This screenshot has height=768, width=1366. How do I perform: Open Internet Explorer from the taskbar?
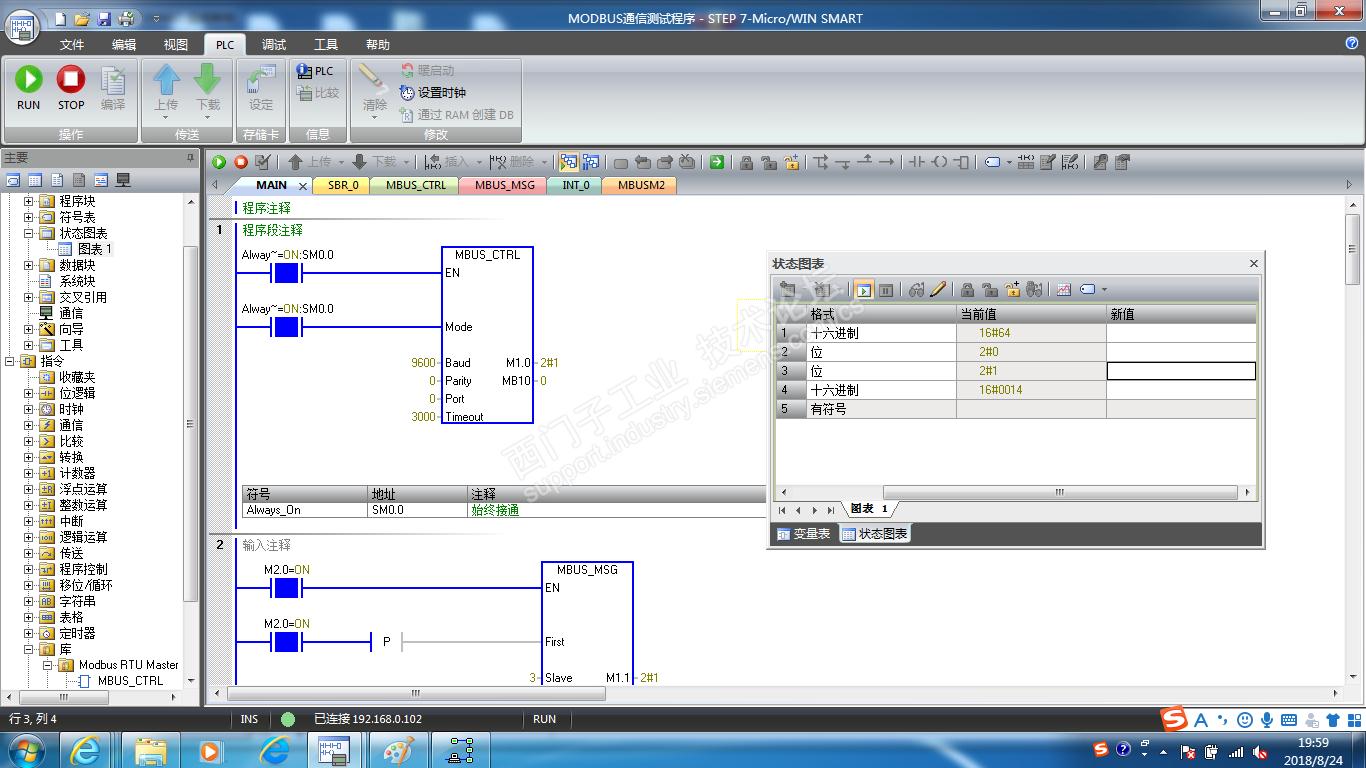click(85, 750)
